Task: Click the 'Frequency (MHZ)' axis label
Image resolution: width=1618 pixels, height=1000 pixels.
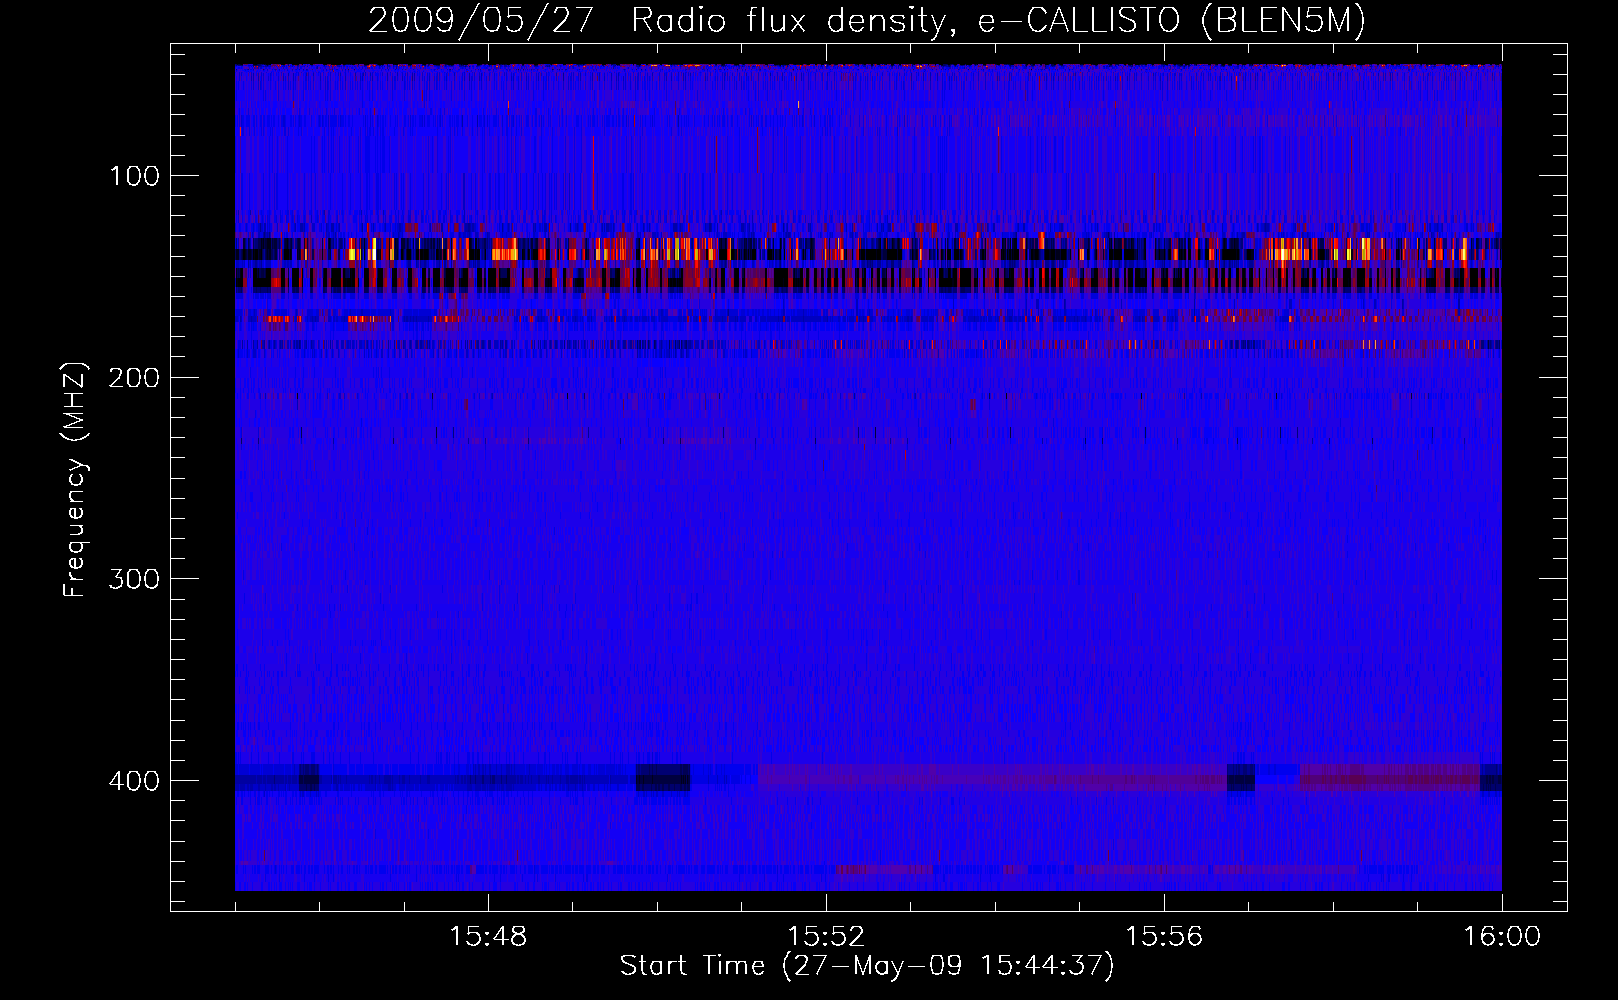Action: [75, 479]
